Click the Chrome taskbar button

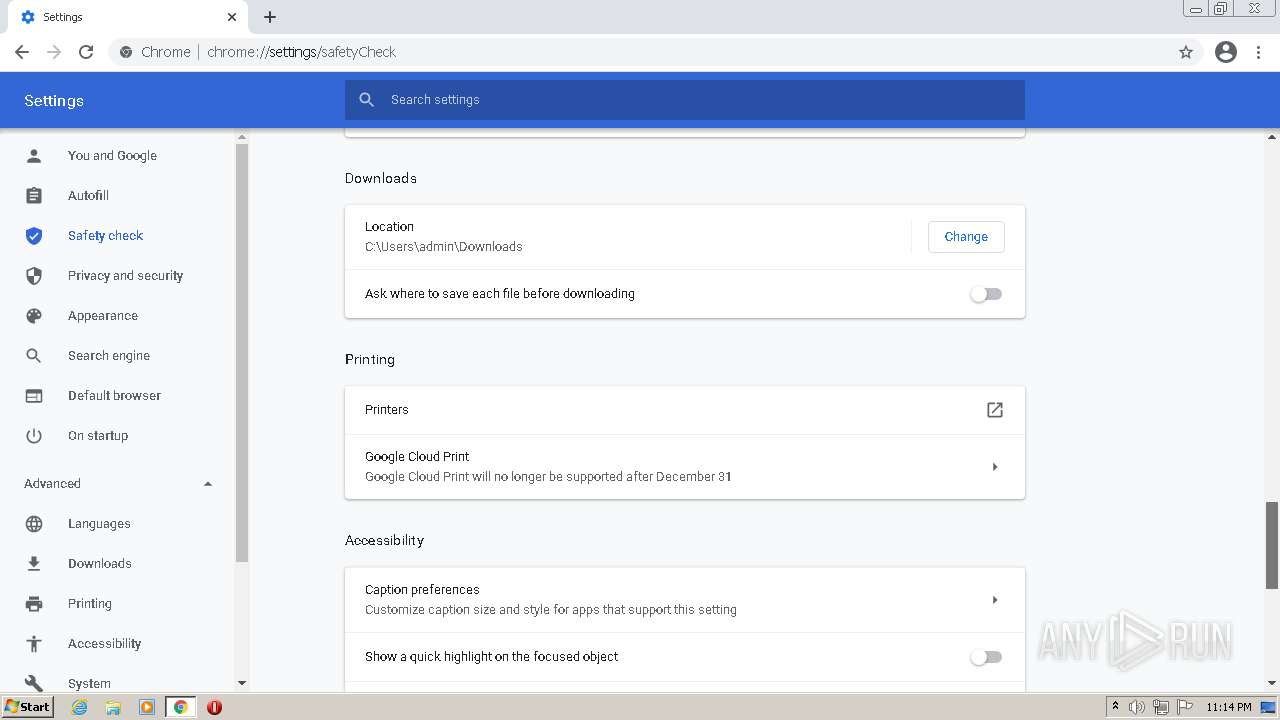coord(181,707)
